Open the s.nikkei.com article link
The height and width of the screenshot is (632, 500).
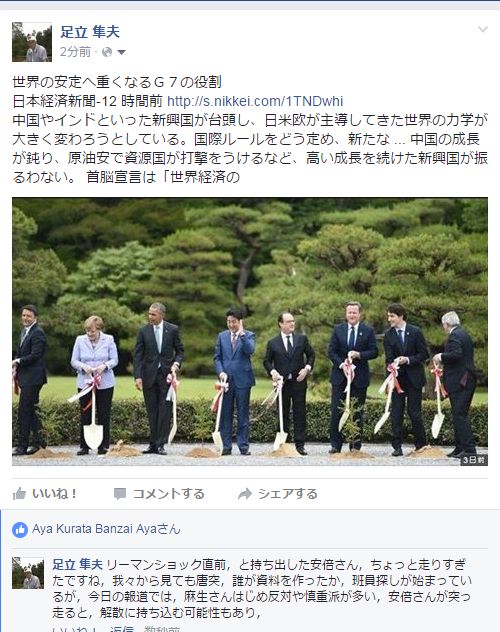(255, 101)
